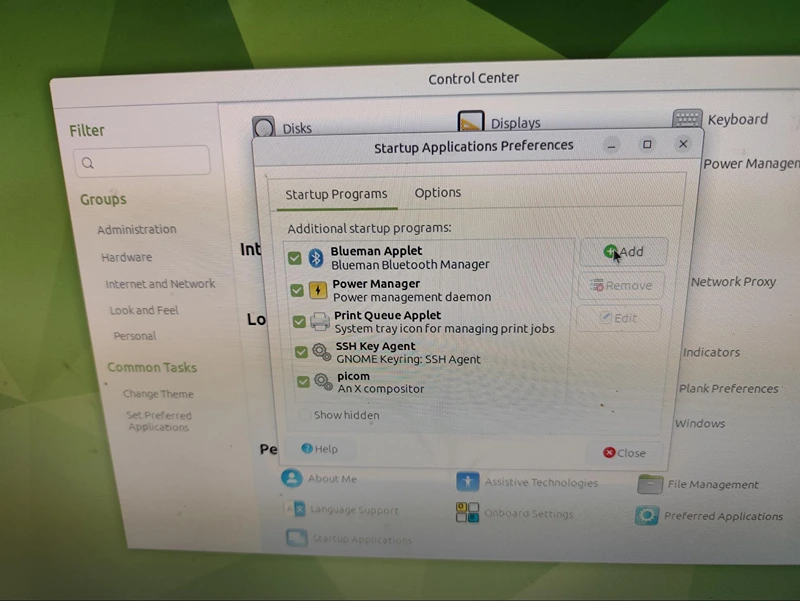Viewport: 800px width, 601px height.
Task: Click Change Theme common task
Action: coord(158,394)
